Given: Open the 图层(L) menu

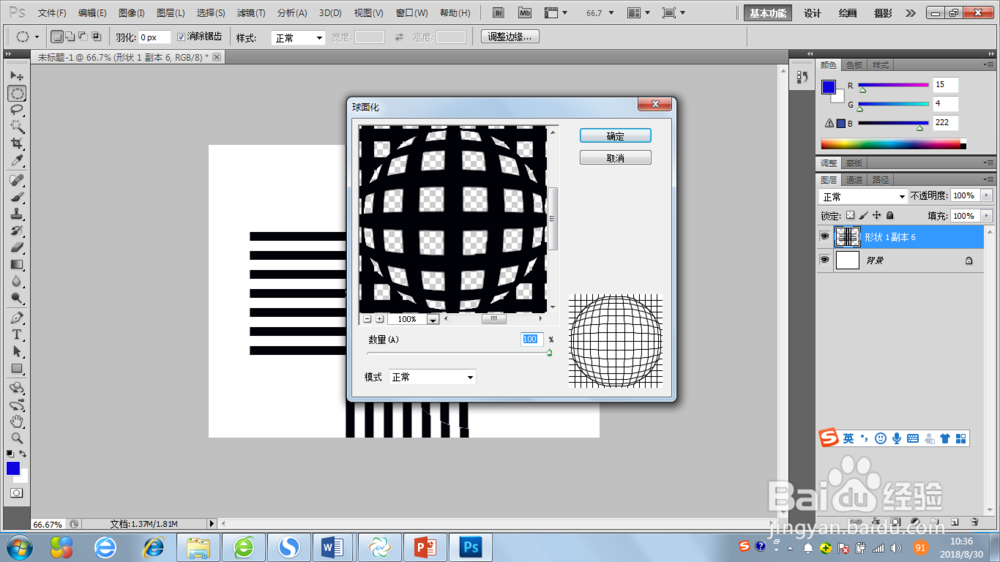Looking at the screenshot, I should tap(170, 13).
